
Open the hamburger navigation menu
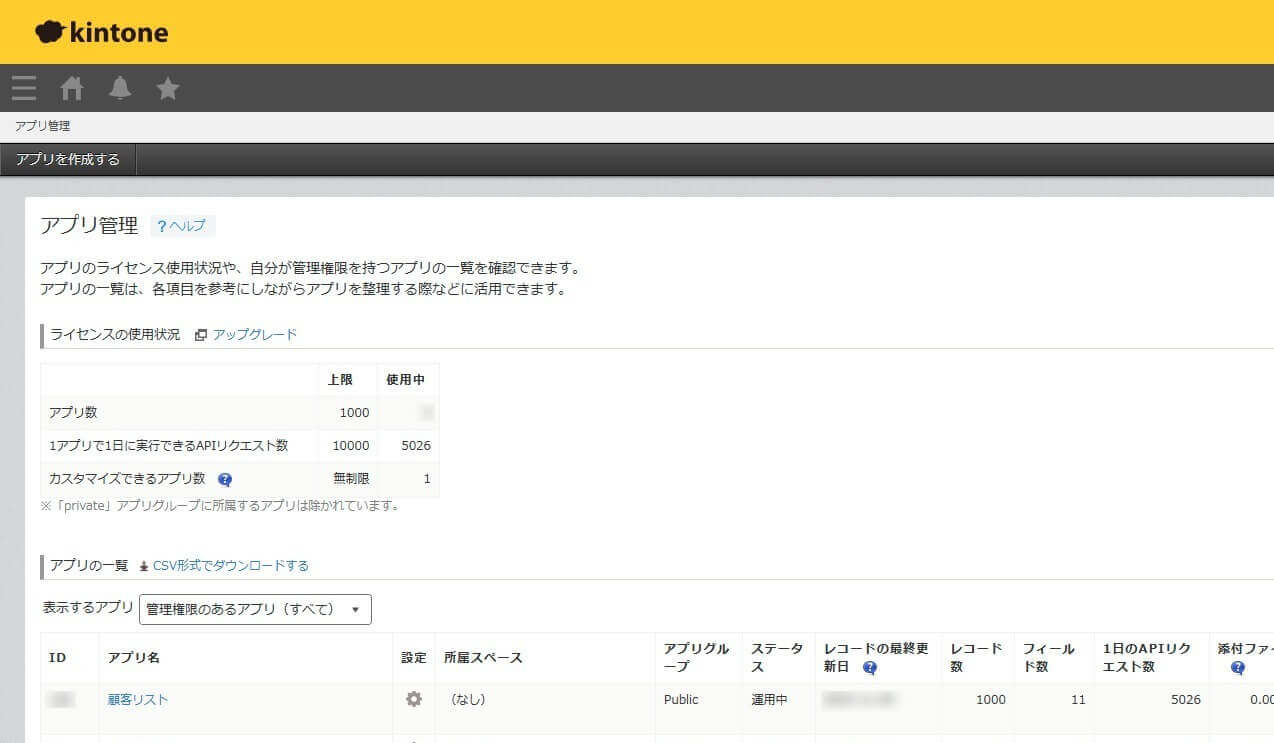23,88
